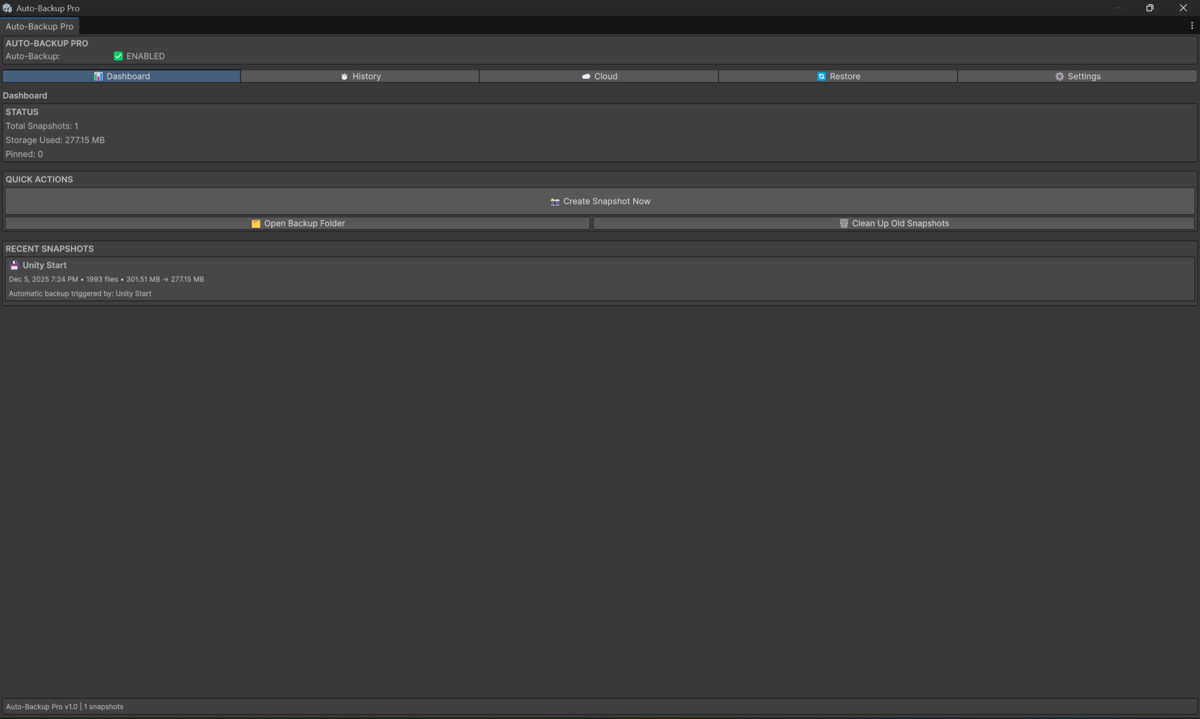Click Open Backup Folder button
This screenshot has height=719, width=1200.
point(298,223)
